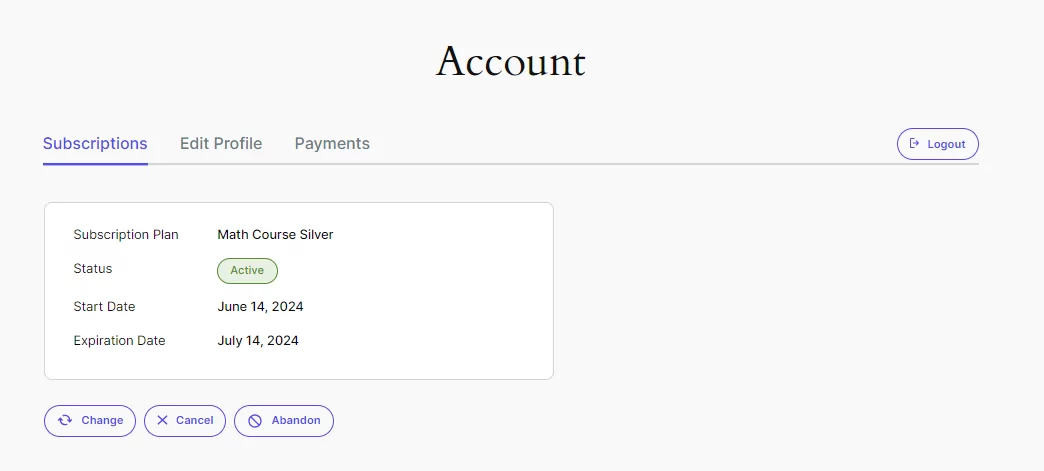The width and height of the screenshot is (1044, 471).
Task: Click the circular arrows Change icon
Action: click(x=65, y=420)
